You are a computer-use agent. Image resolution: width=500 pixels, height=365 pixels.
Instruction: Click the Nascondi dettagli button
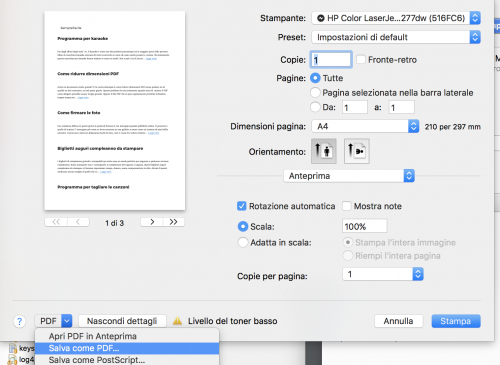122,321
